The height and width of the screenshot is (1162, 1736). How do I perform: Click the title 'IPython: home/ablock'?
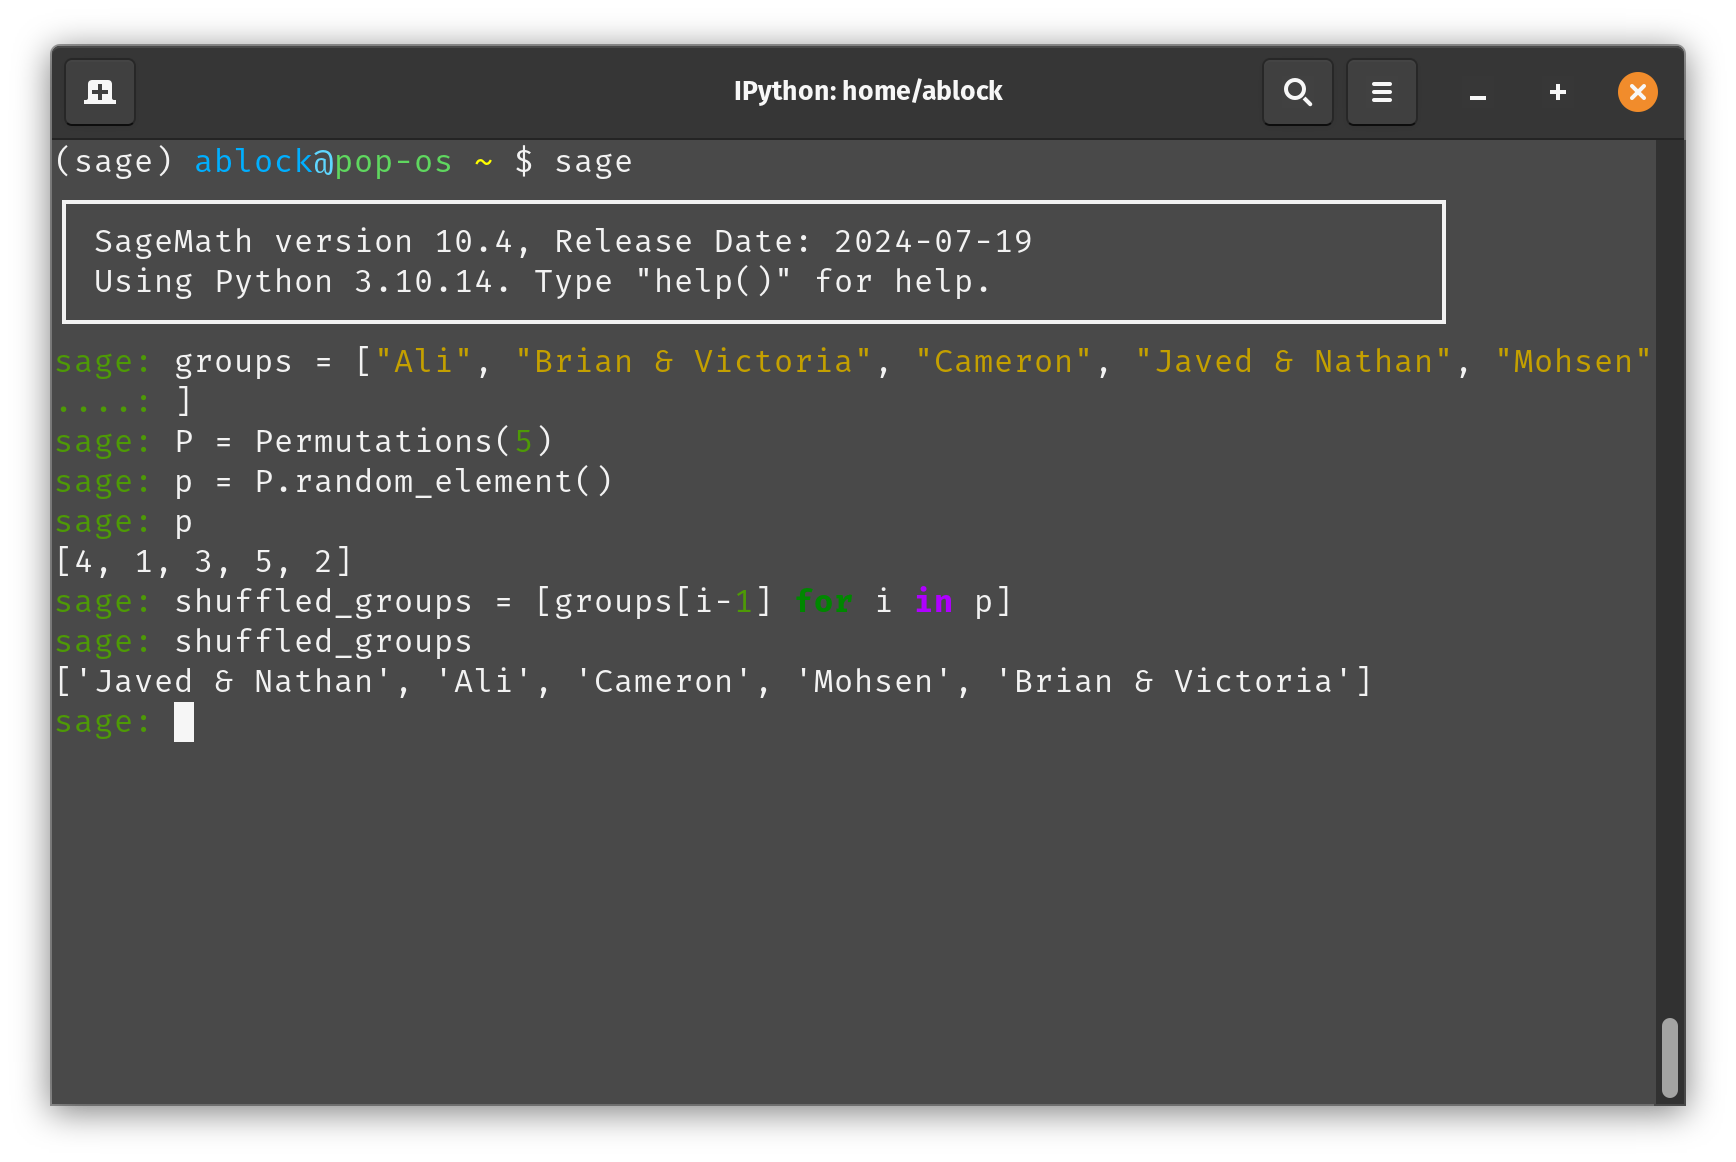coord(868,91)
